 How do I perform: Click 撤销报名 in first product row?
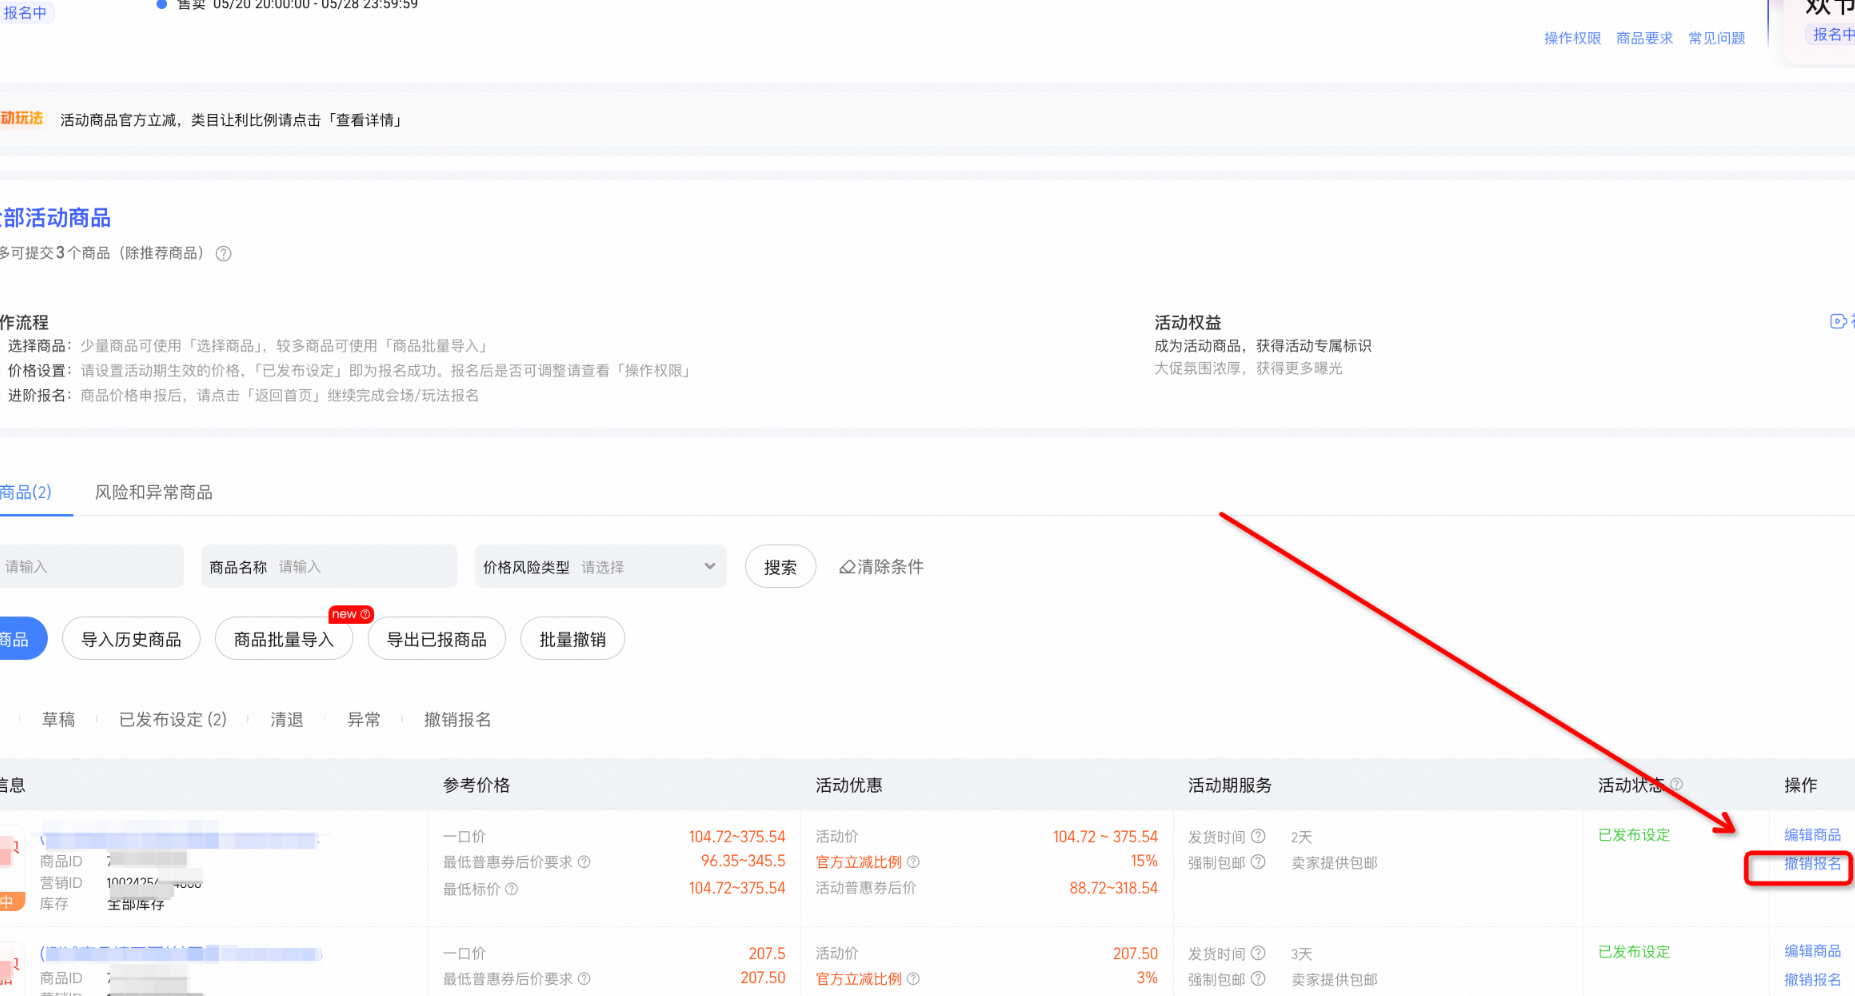(x=1812, y=864)
